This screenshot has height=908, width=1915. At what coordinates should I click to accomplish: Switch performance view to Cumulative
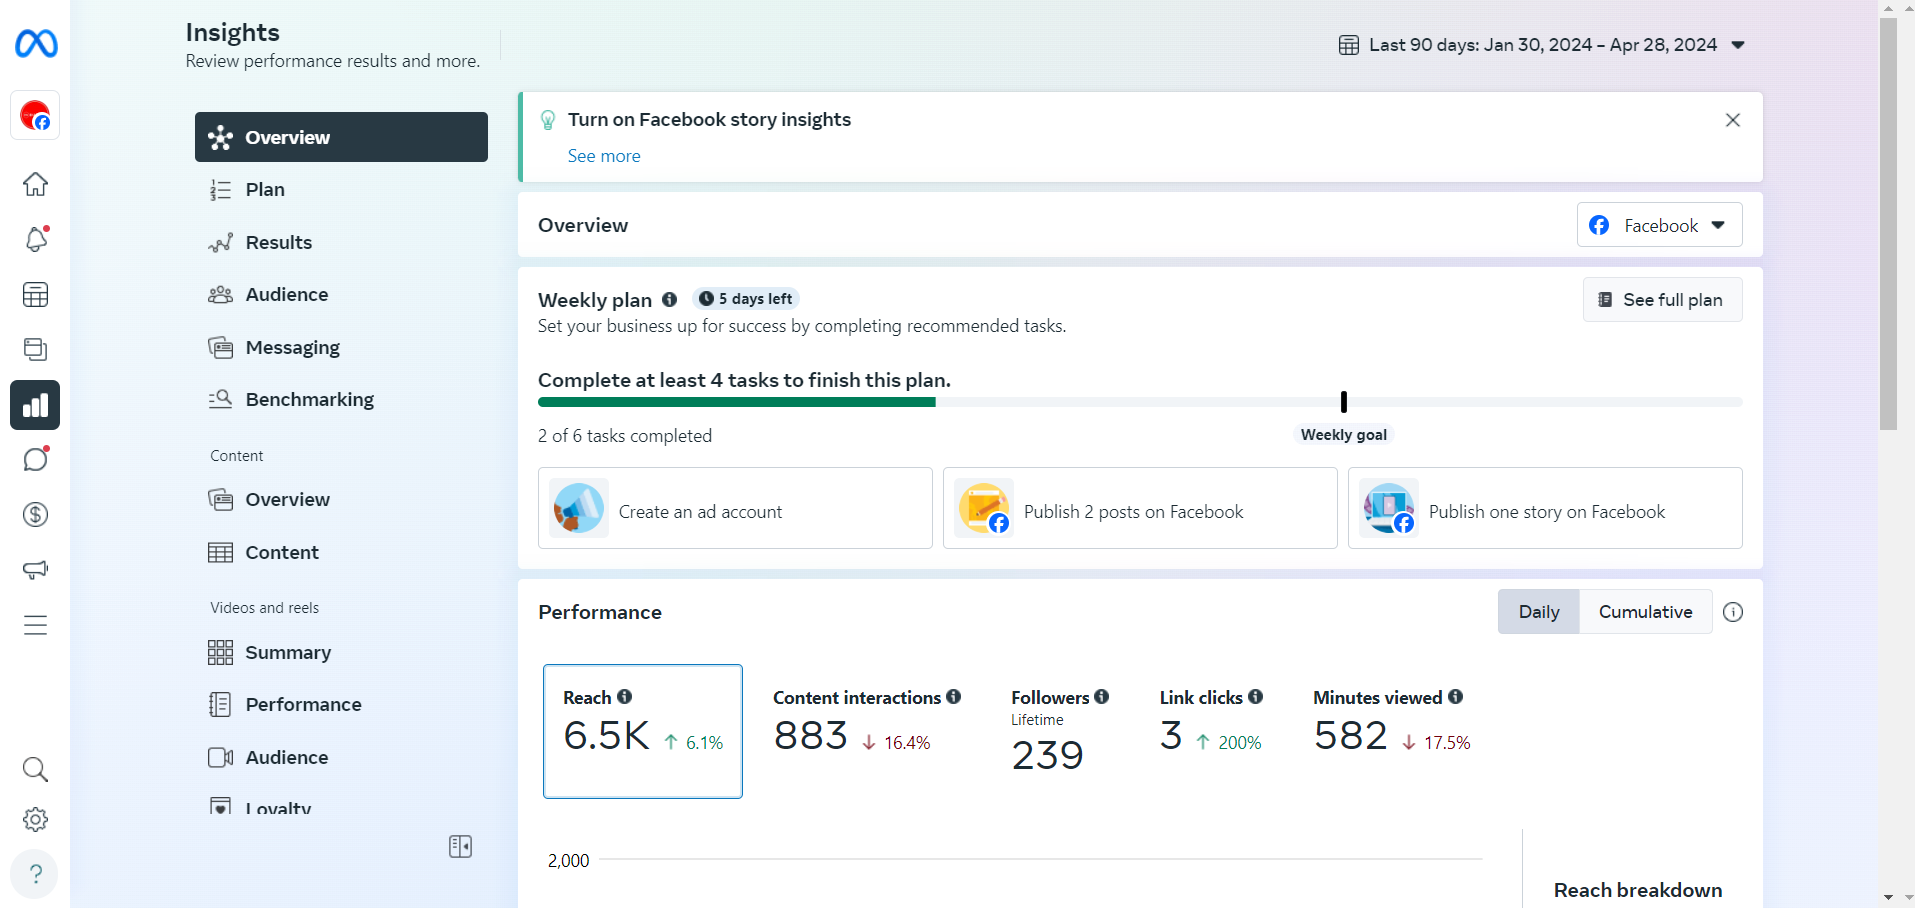tap(1645, 612)
